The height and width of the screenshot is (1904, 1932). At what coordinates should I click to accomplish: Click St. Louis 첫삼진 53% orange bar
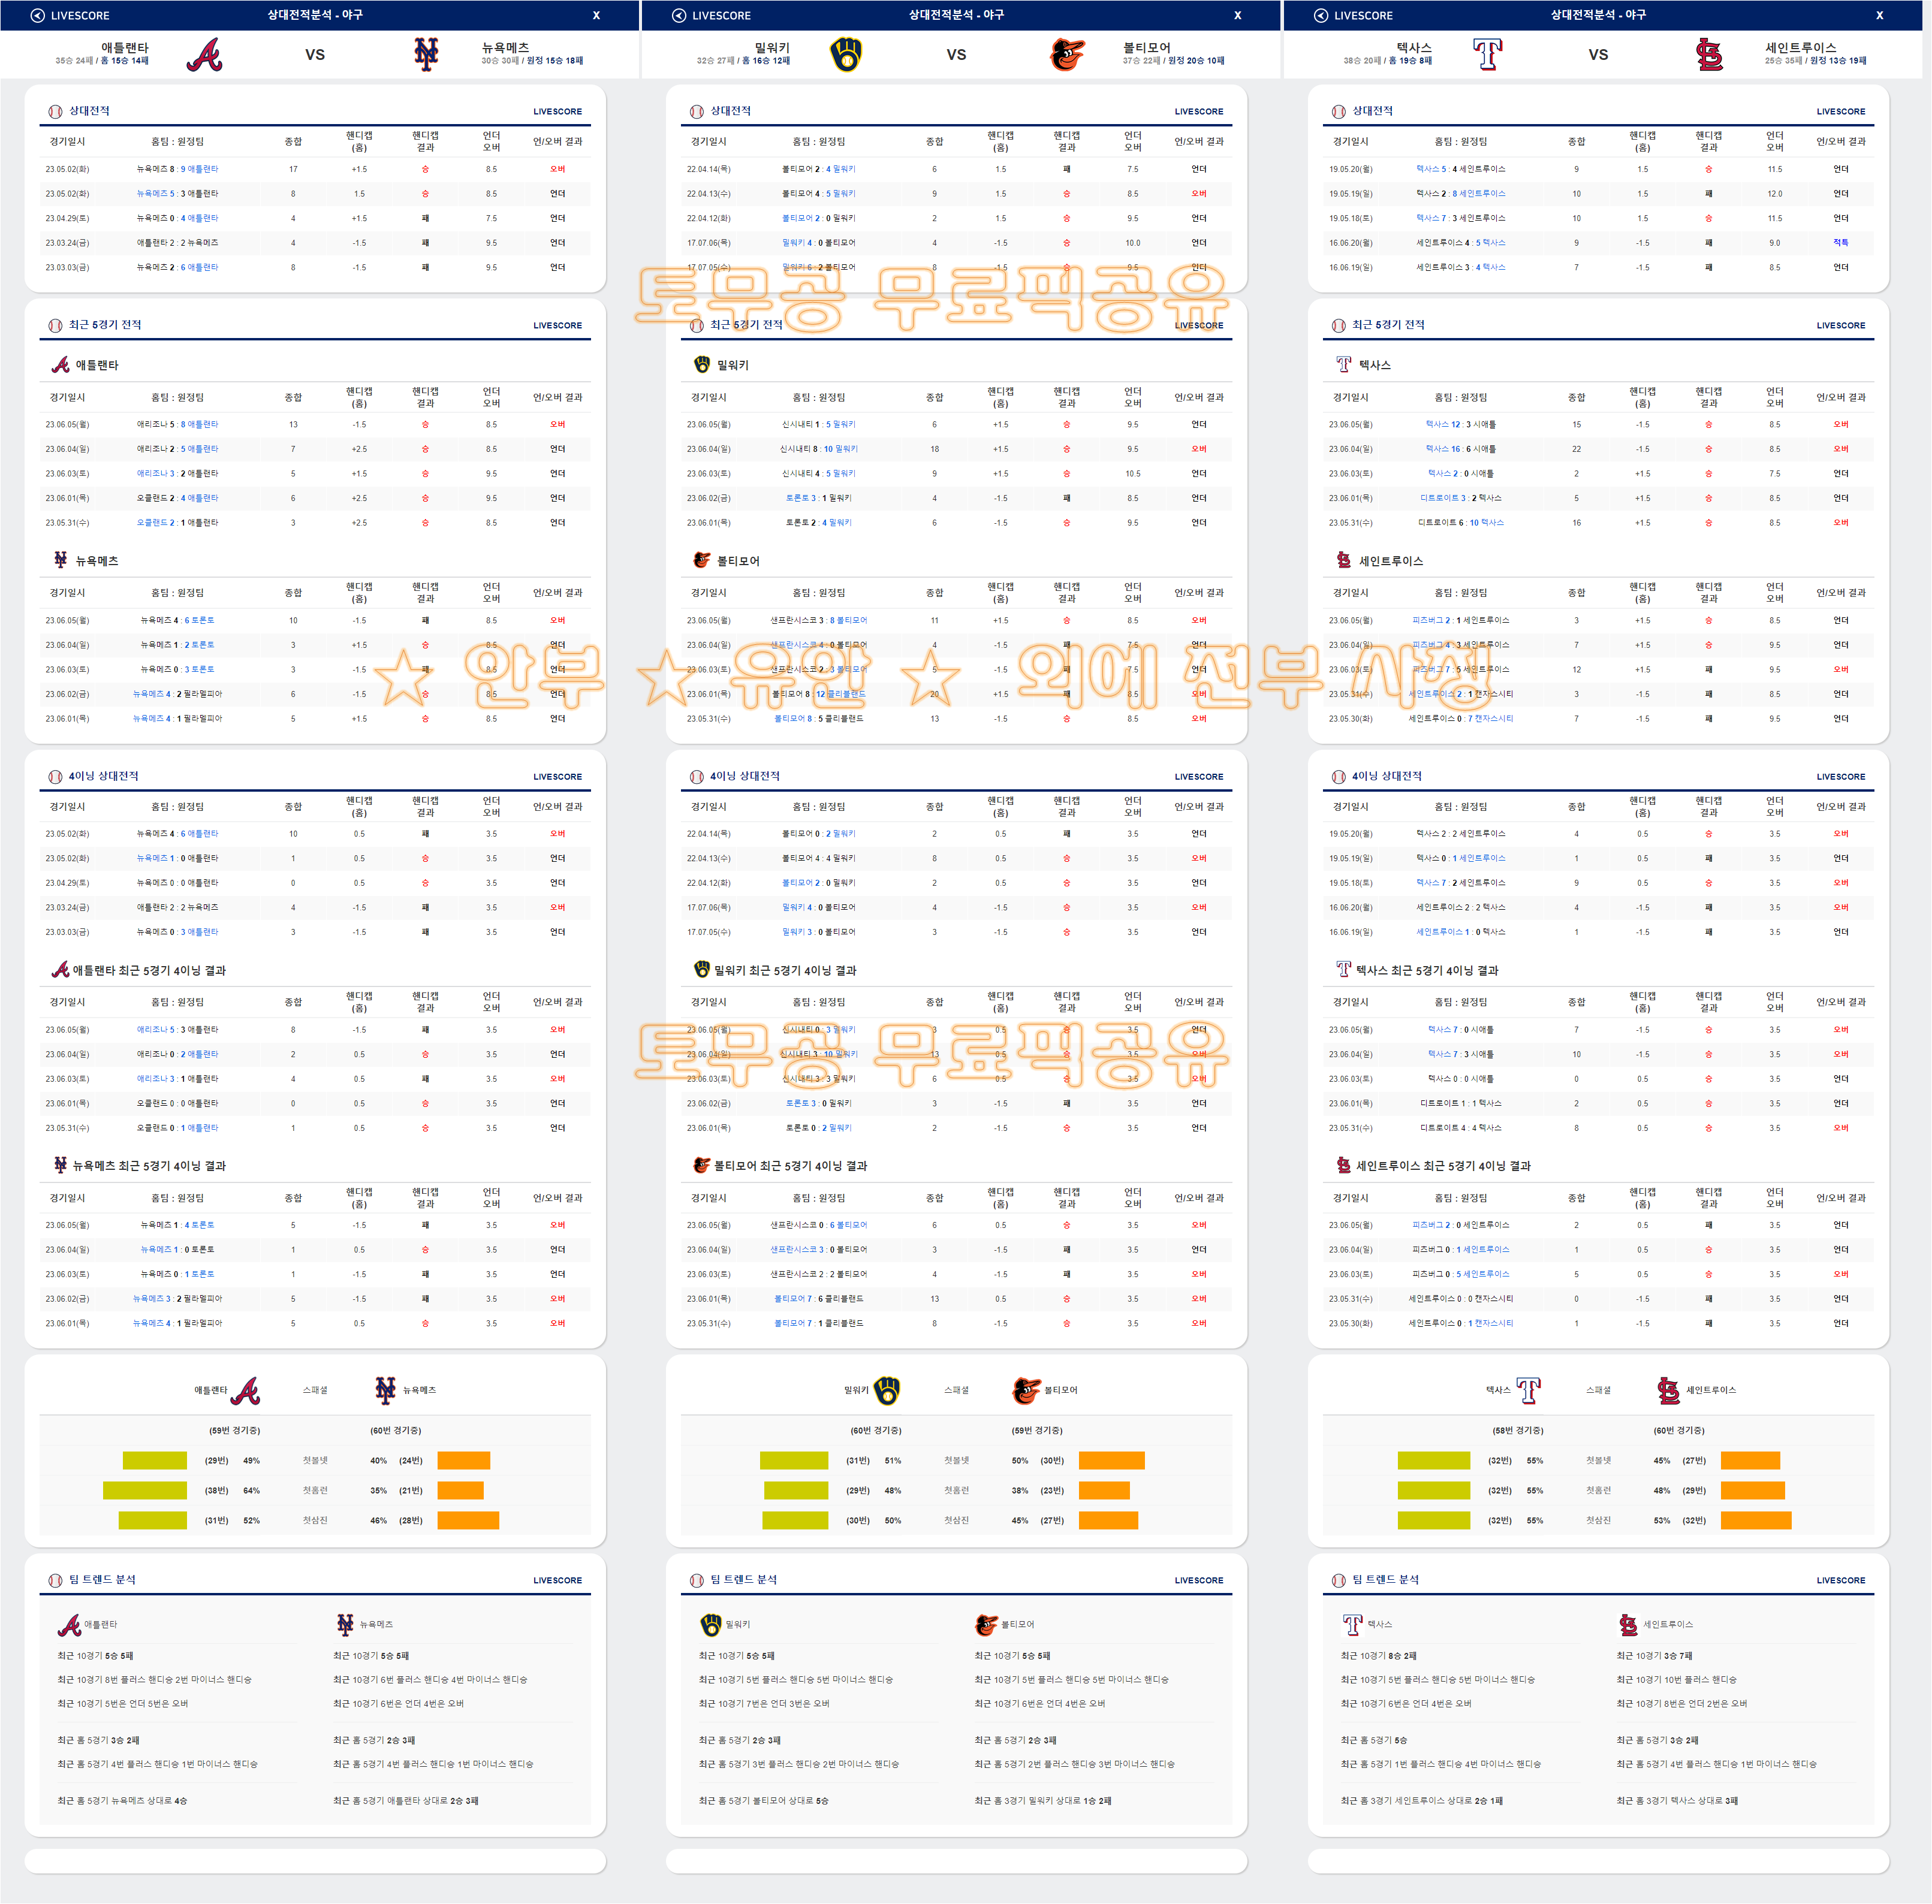point(1755,1520)
